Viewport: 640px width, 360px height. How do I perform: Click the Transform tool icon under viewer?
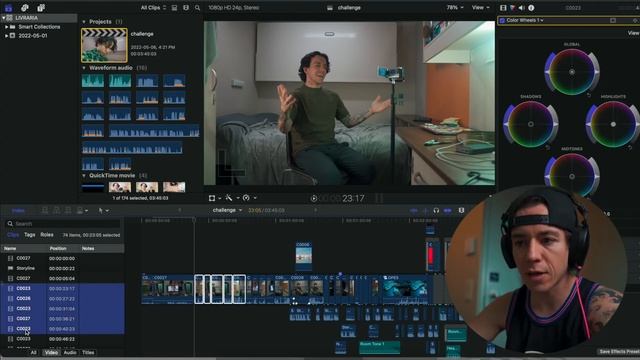coord(212,198)
